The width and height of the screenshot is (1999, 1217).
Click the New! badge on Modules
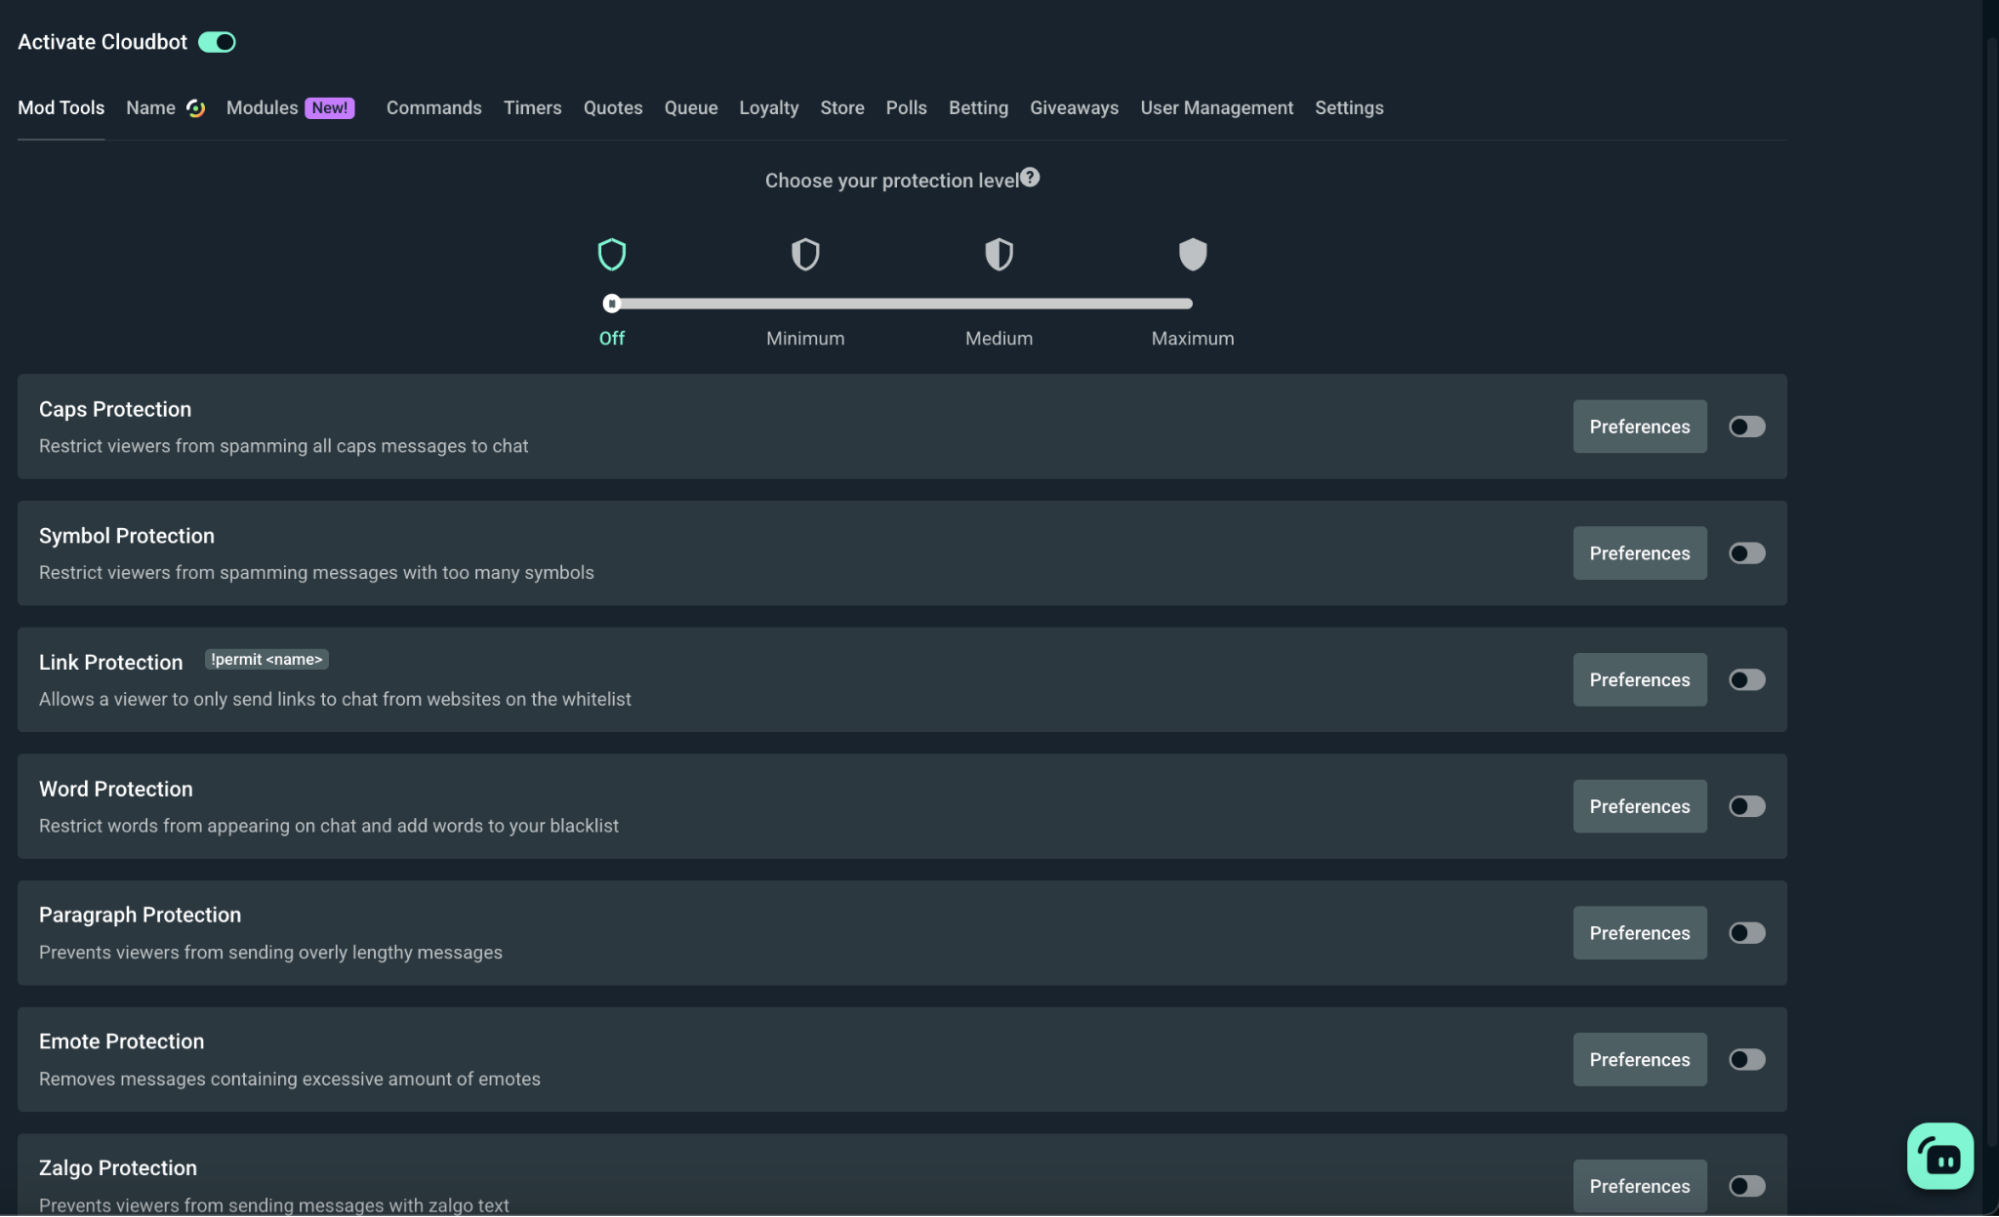(x=330, y=107)
